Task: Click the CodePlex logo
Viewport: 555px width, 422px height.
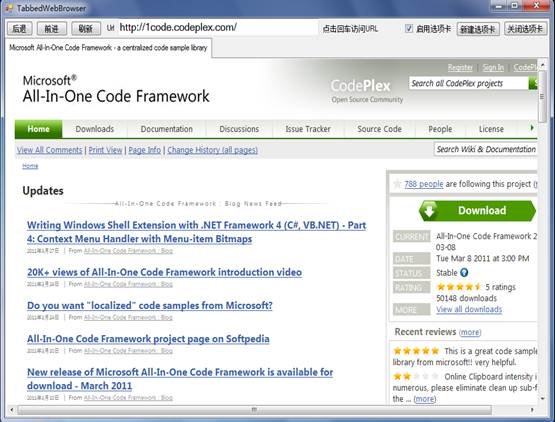Action: click(x=361, y=86)
